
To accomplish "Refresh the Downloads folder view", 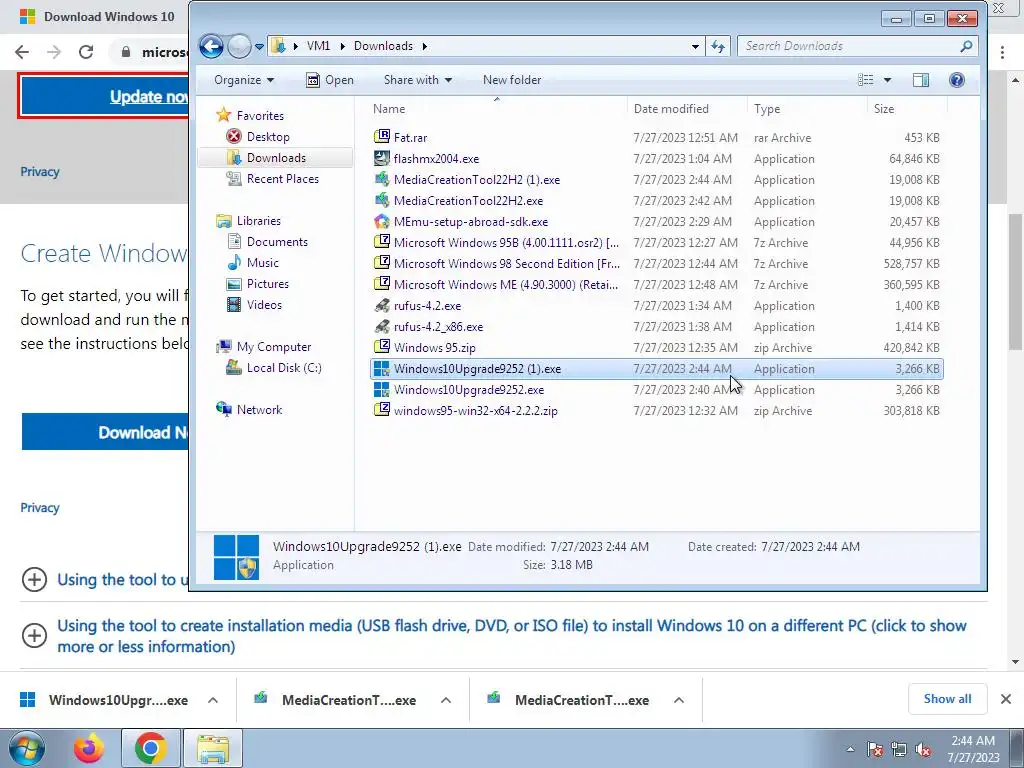I will (718, 46).
